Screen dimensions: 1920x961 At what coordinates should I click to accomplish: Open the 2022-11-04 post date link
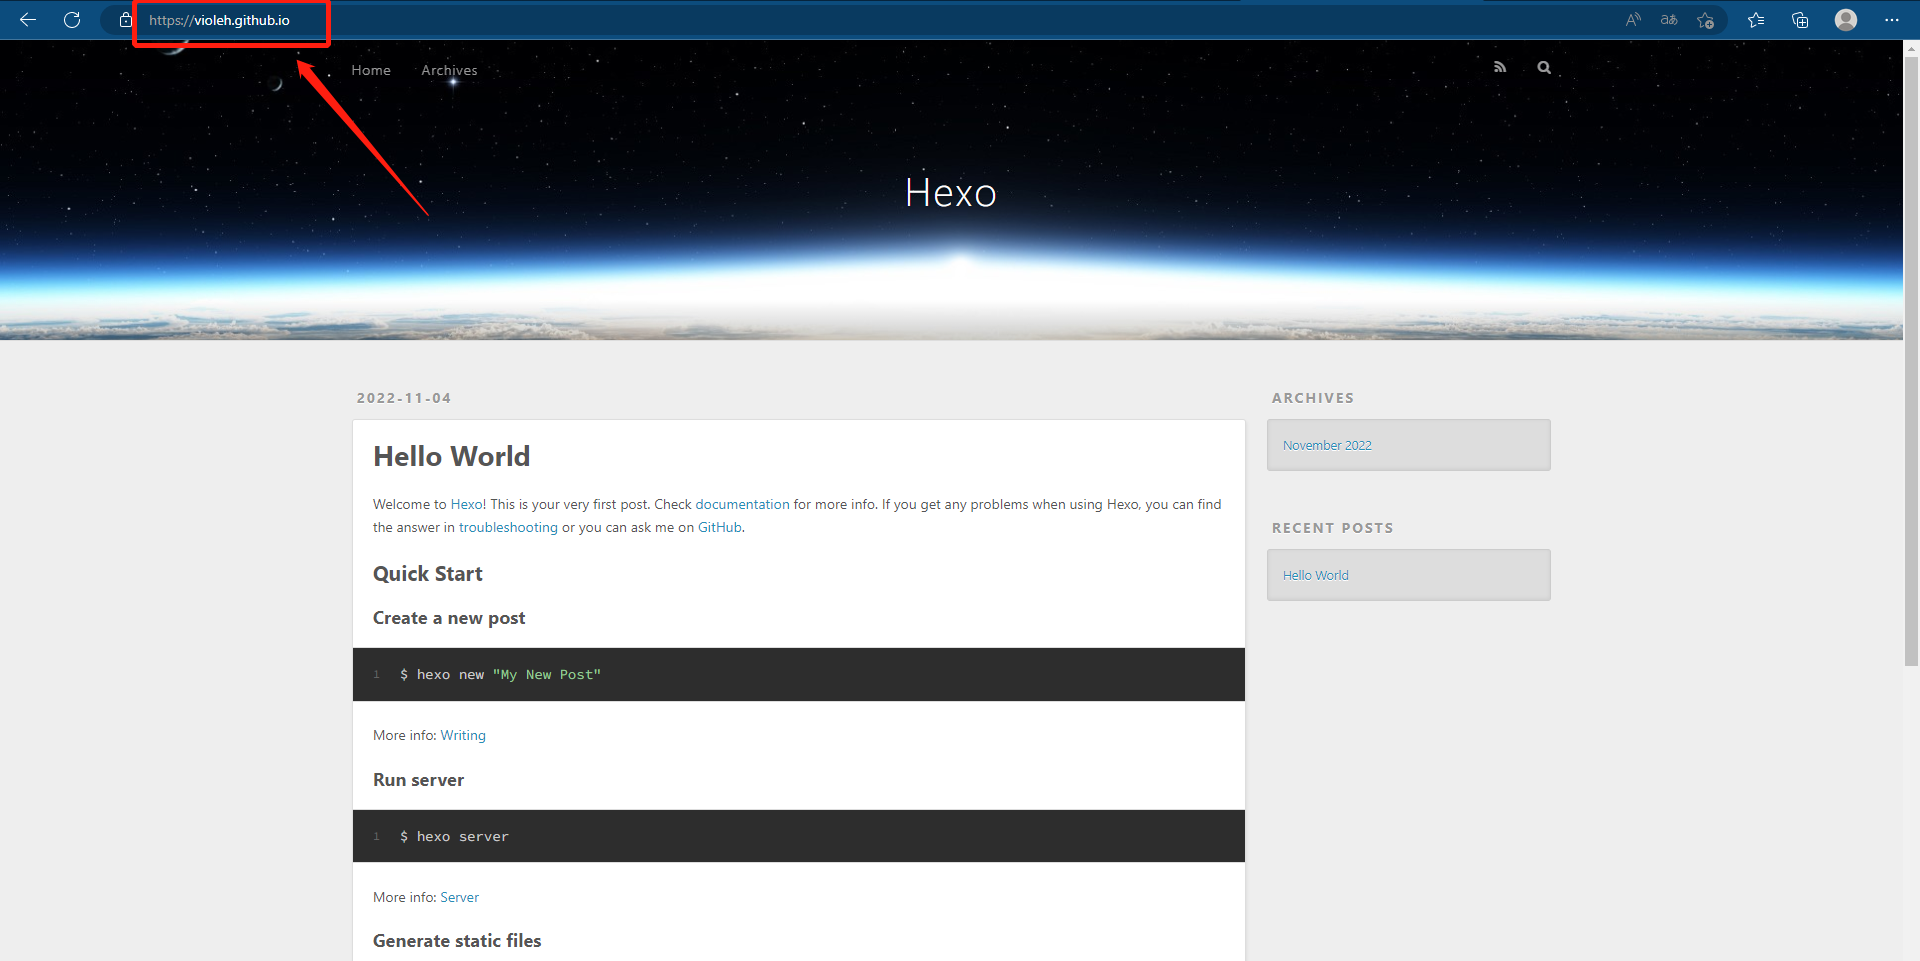[404, 398]
